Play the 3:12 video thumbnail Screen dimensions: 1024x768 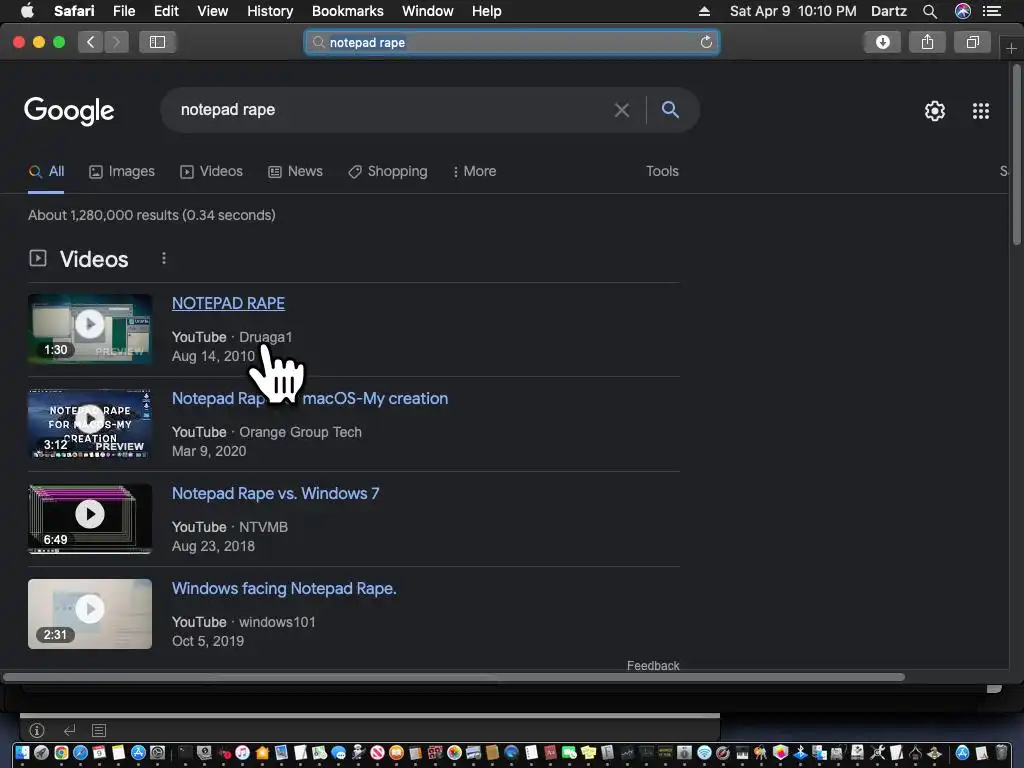(x=90, y=424)
